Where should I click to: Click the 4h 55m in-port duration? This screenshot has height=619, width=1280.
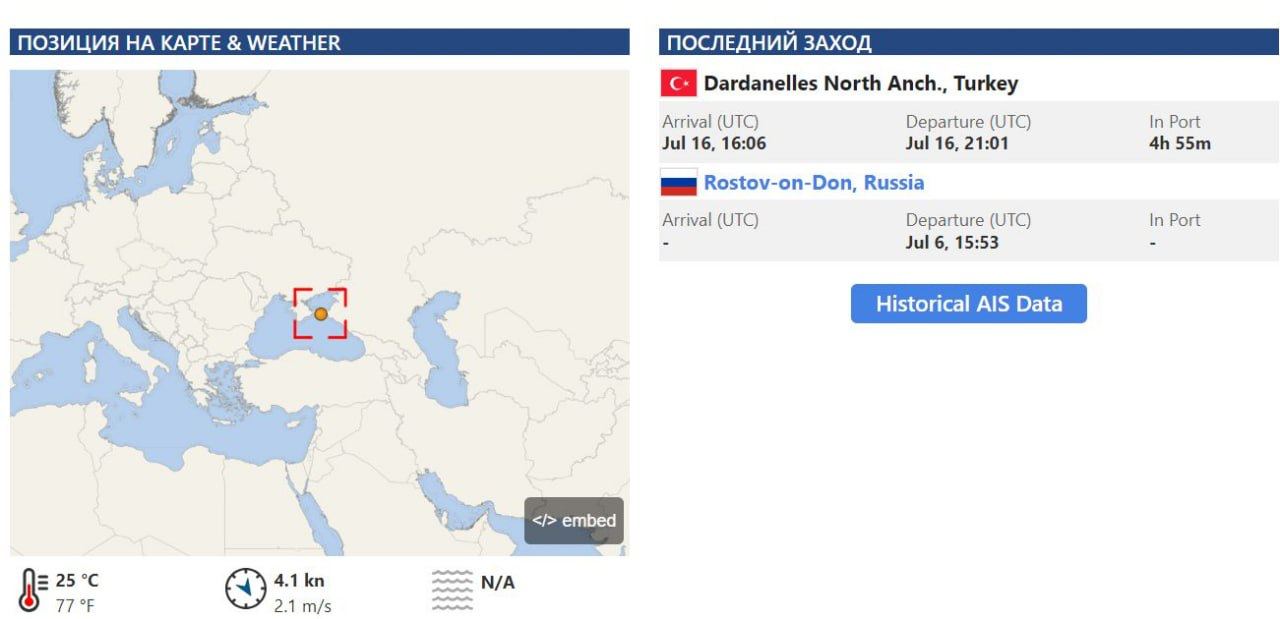pyautogui.click(x=1180, y=143)
